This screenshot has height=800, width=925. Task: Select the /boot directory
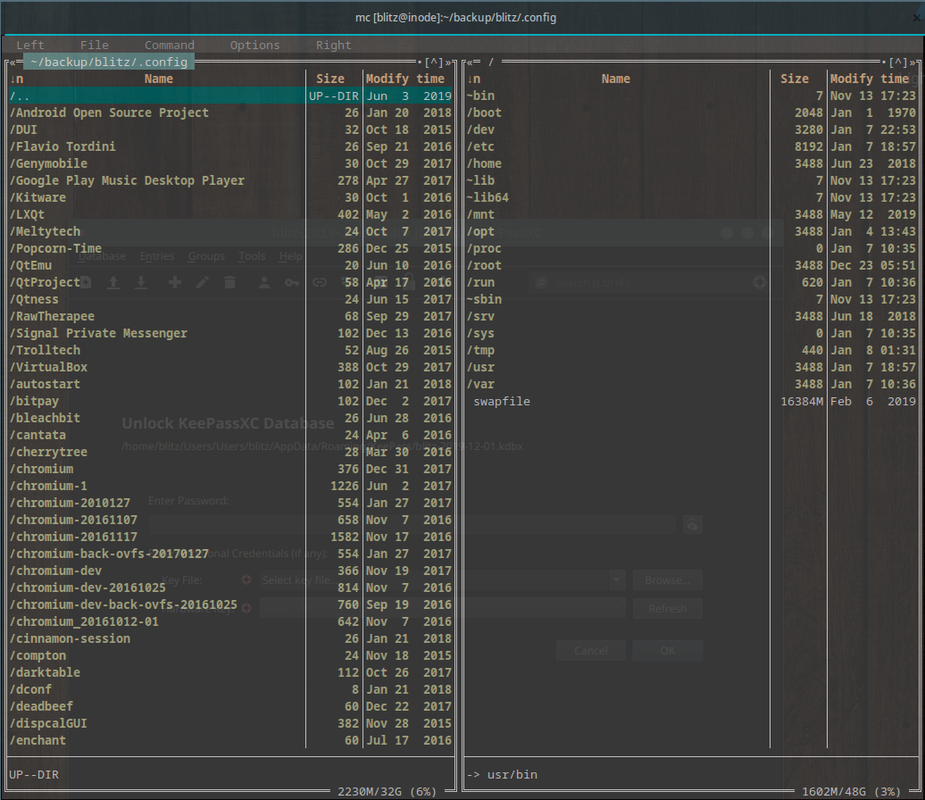pos(691,113)
